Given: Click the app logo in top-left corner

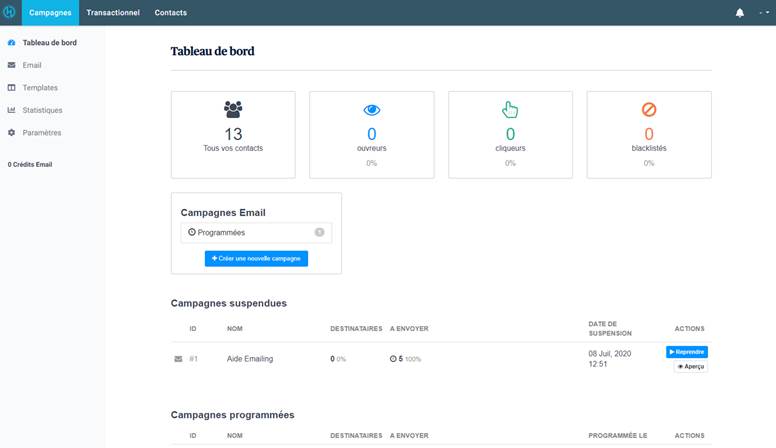Looking at the screenshot, I should click(10, 12).
